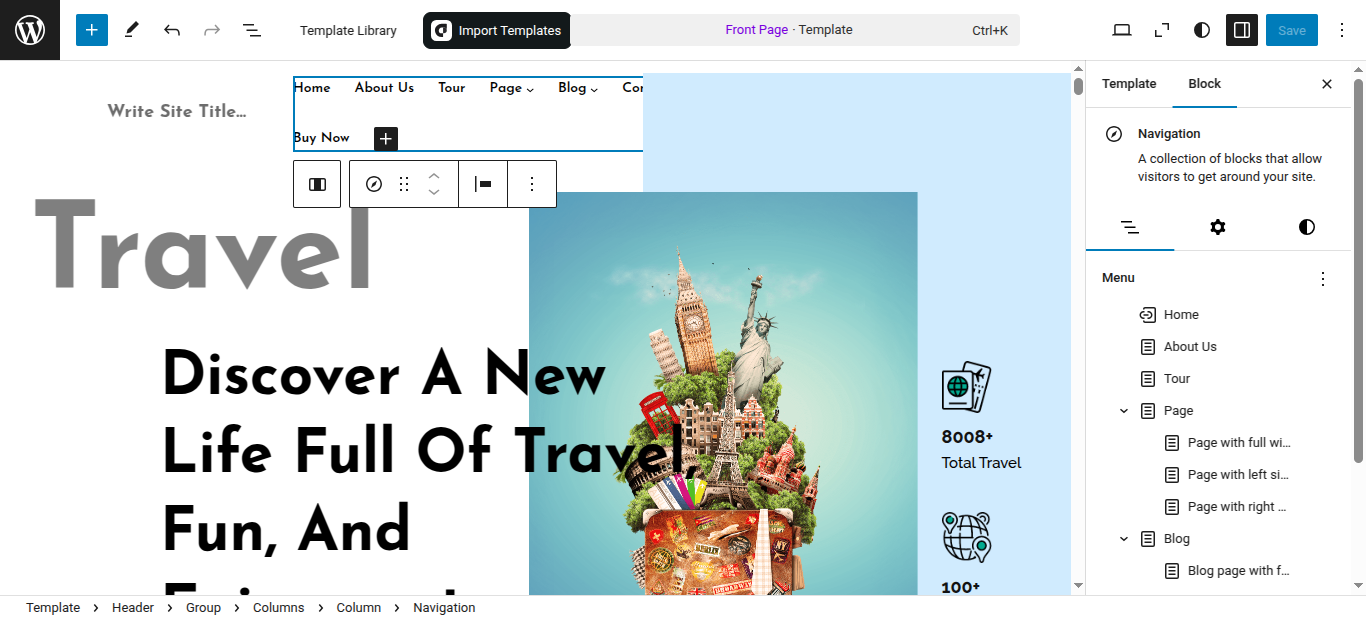Select About Us in menu list
Image resolution: width=1366 pixels, height=620 pixels.
pyautogui.click(x=1190, y=347)
